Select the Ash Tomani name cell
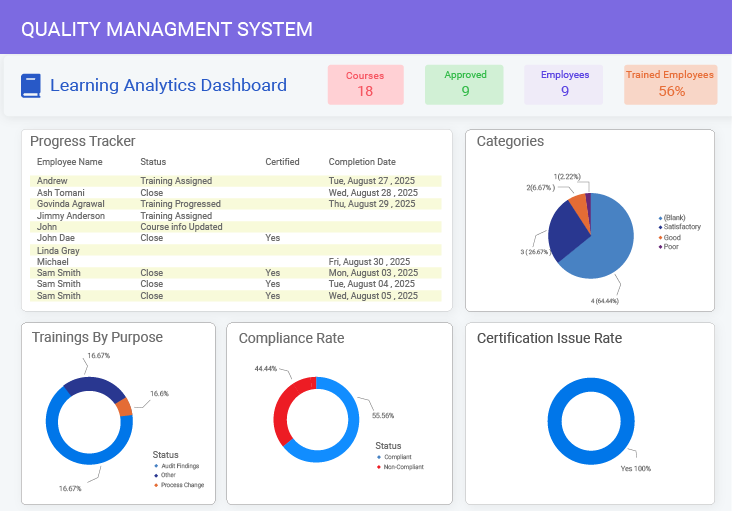Image resolution: width=732 pixels, height=511 pixels. [x=61, y=193]
